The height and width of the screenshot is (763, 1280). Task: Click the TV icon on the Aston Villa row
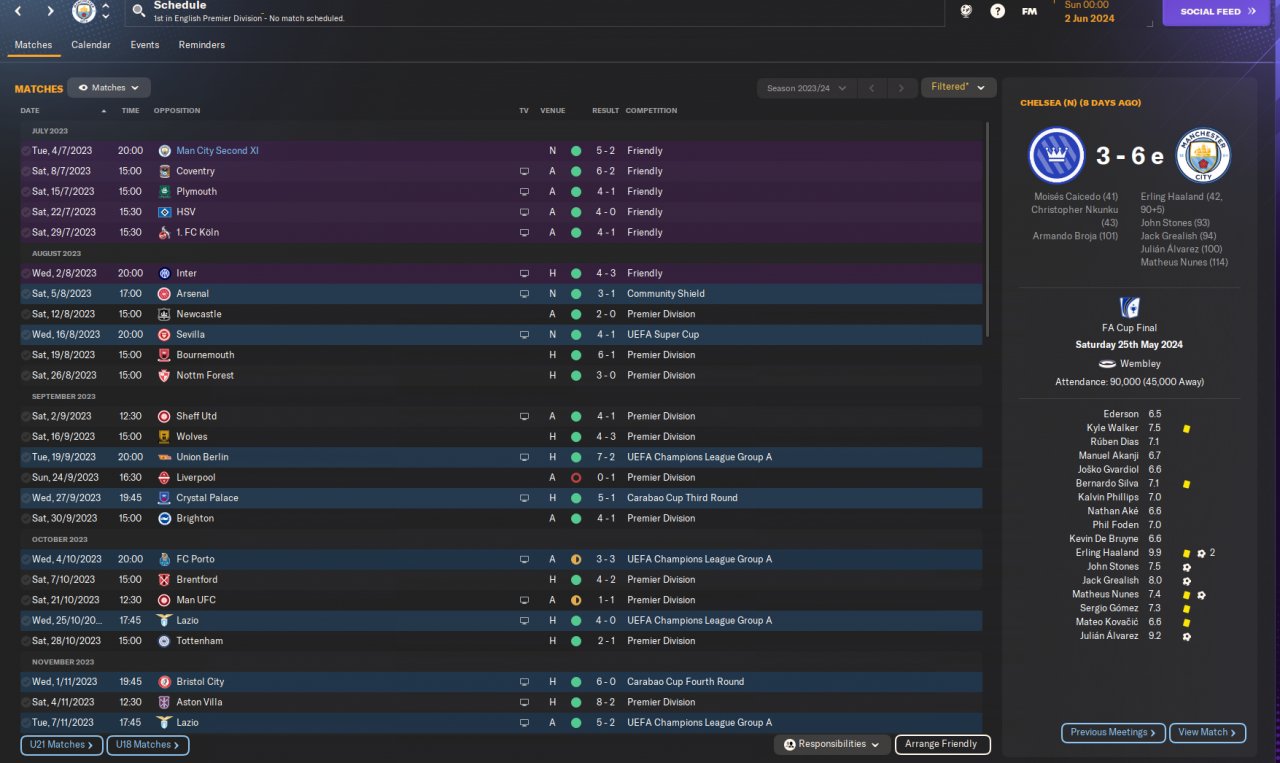[524, 702]
